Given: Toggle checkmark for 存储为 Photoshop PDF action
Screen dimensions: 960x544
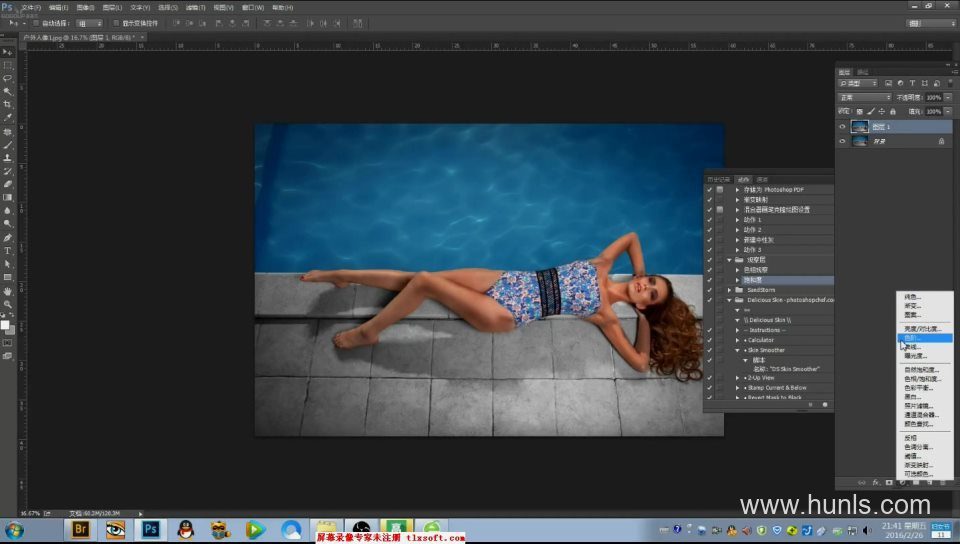Looking at the screenshot, I should [x=710, y=190].
